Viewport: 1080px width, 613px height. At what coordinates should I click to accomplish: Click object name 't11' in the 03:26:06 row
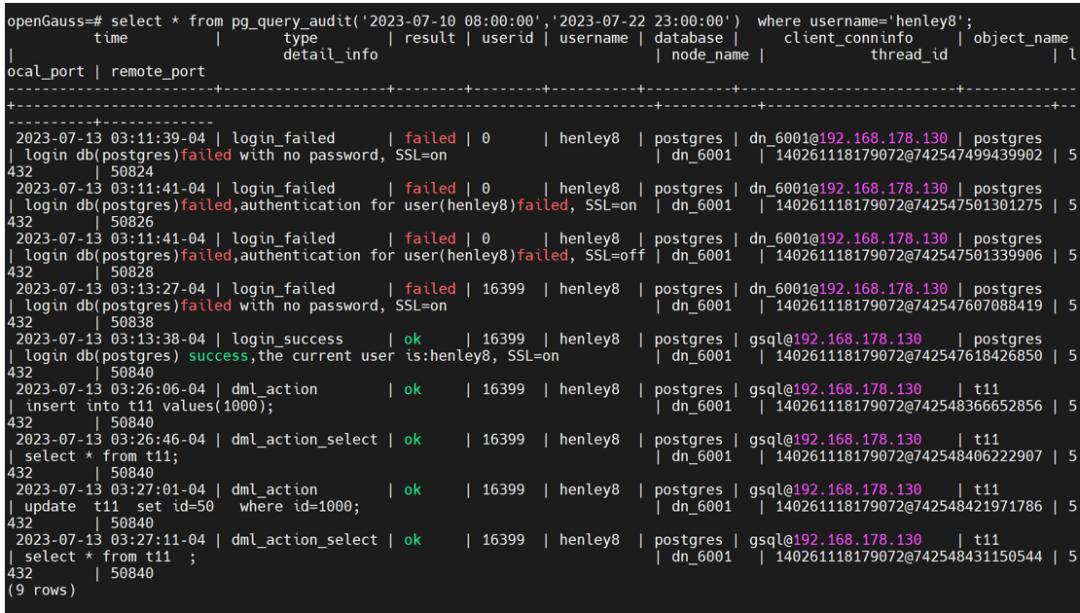(x=986, y=389)
